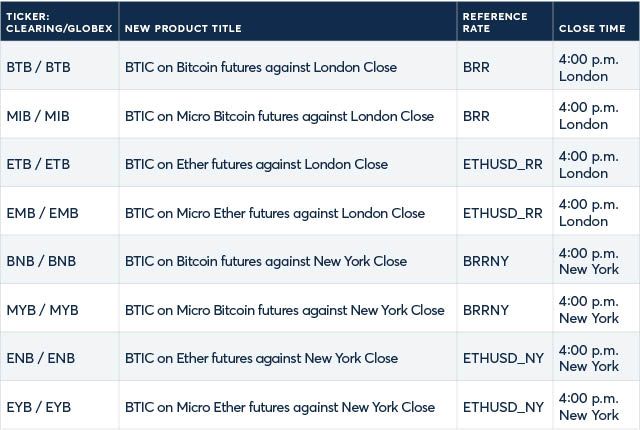
Task: Click the EYB / EYB ticker cell
Action: pos(39,407)
